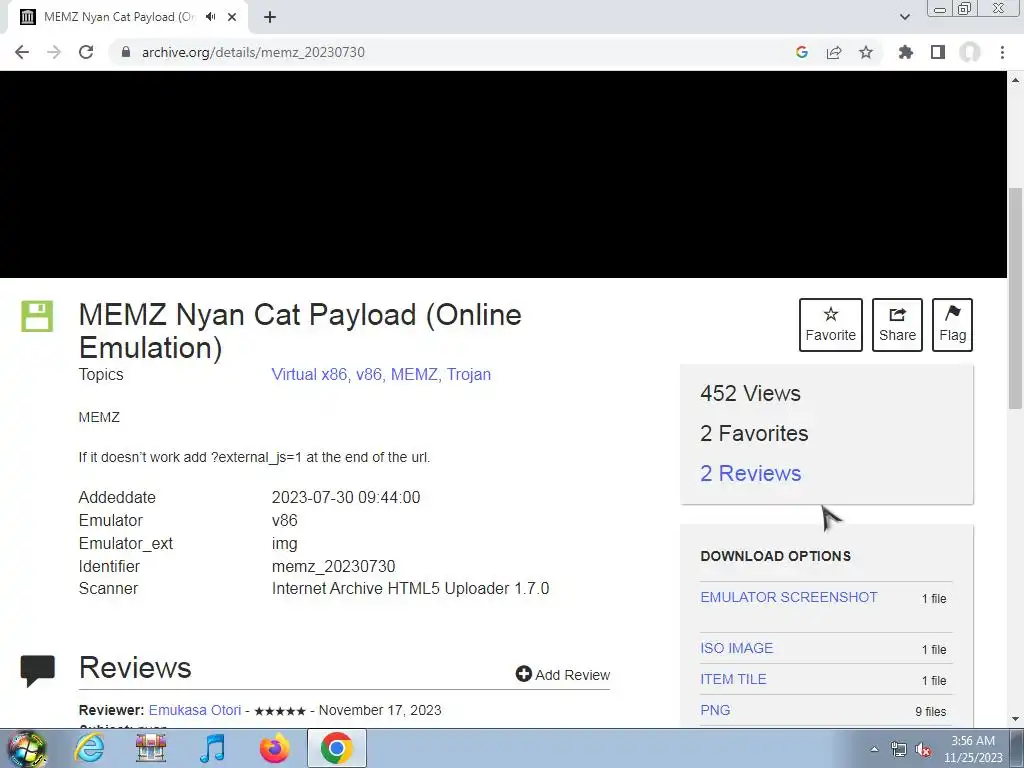This screenshot has height=768, width=1024.
Task: Open the v86 topic link
Action: point(368,374)
